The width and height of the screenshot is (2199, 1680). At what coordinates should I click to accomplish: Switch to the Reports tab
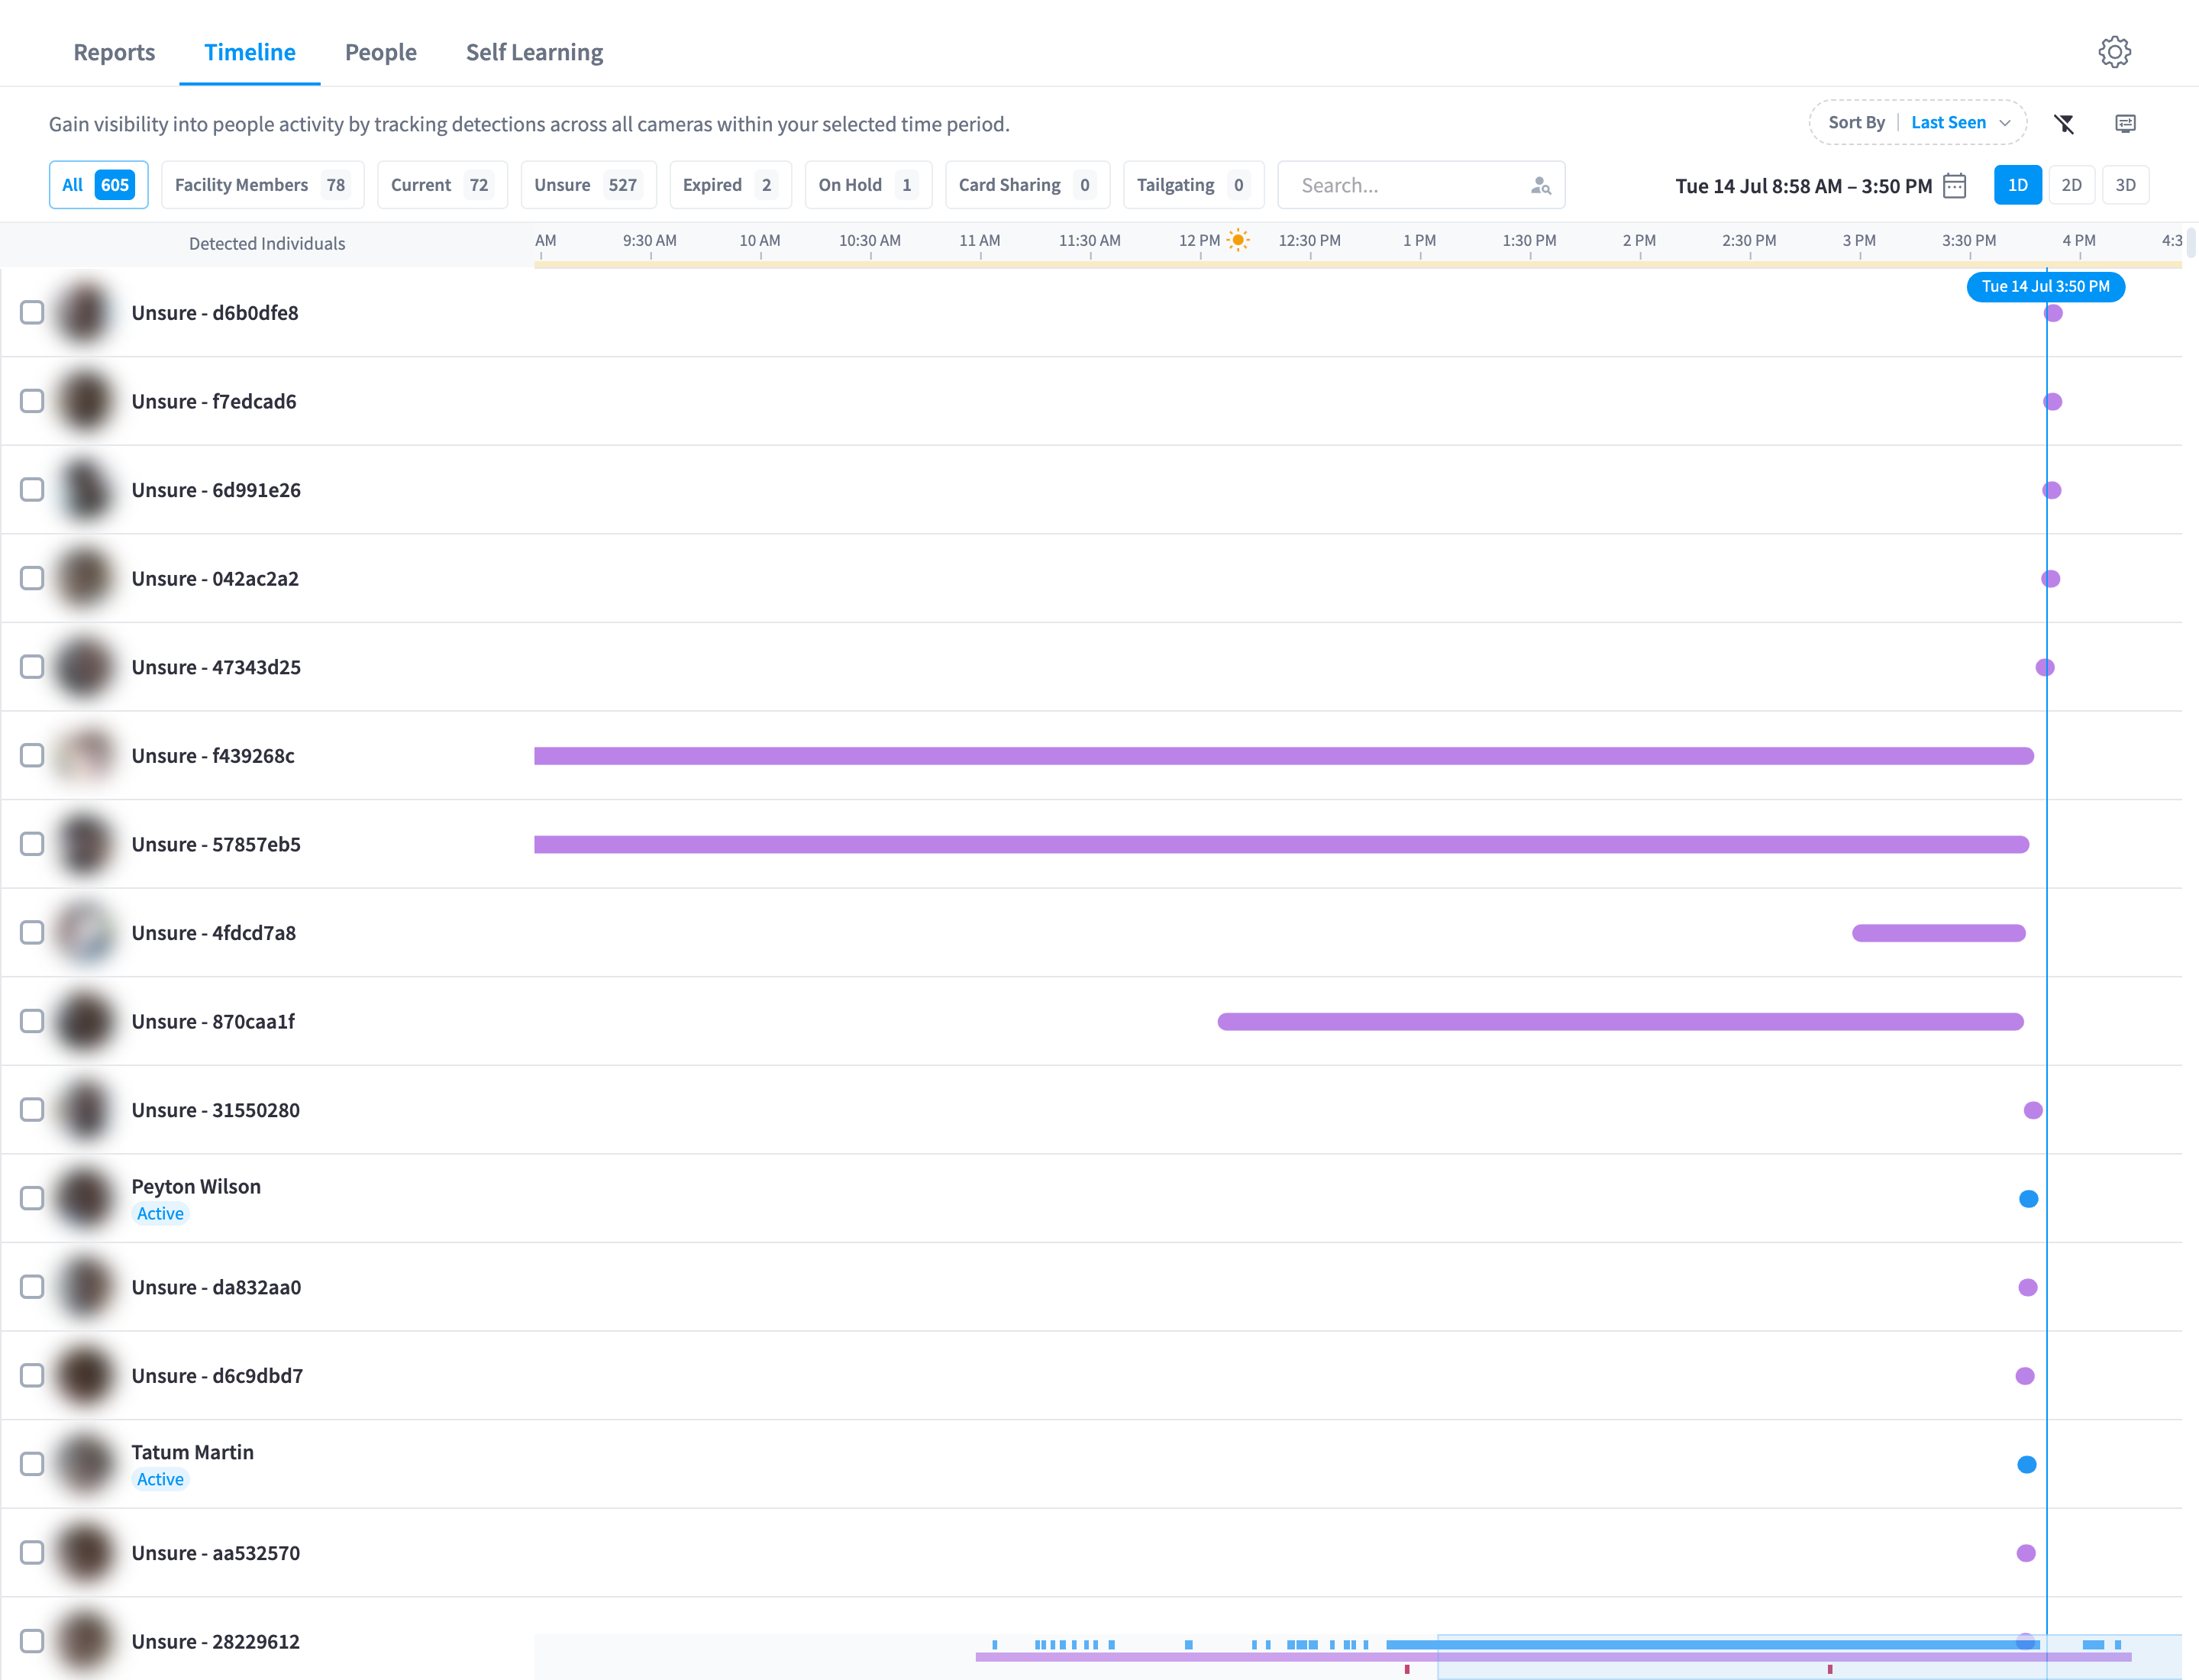[x=114, y=52]
